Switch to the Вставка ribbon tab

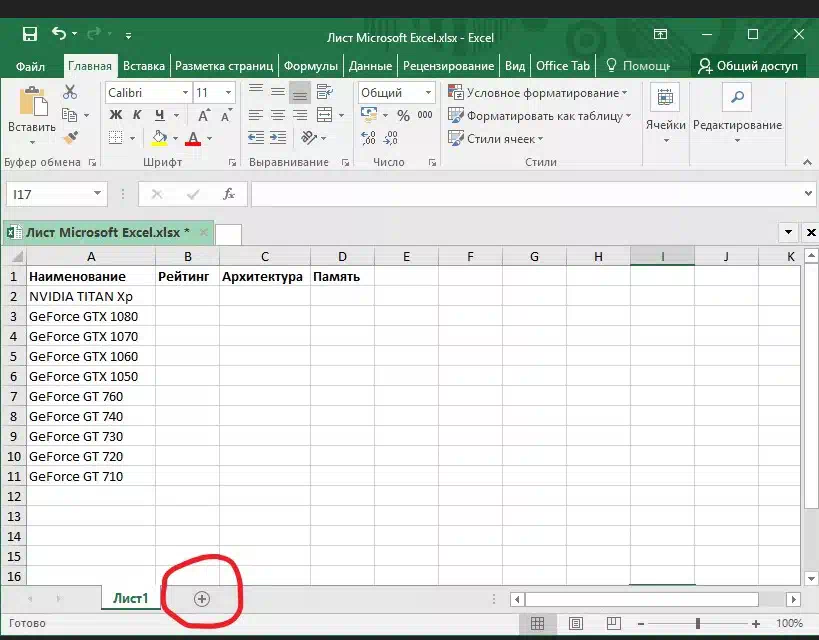(144, 66)
